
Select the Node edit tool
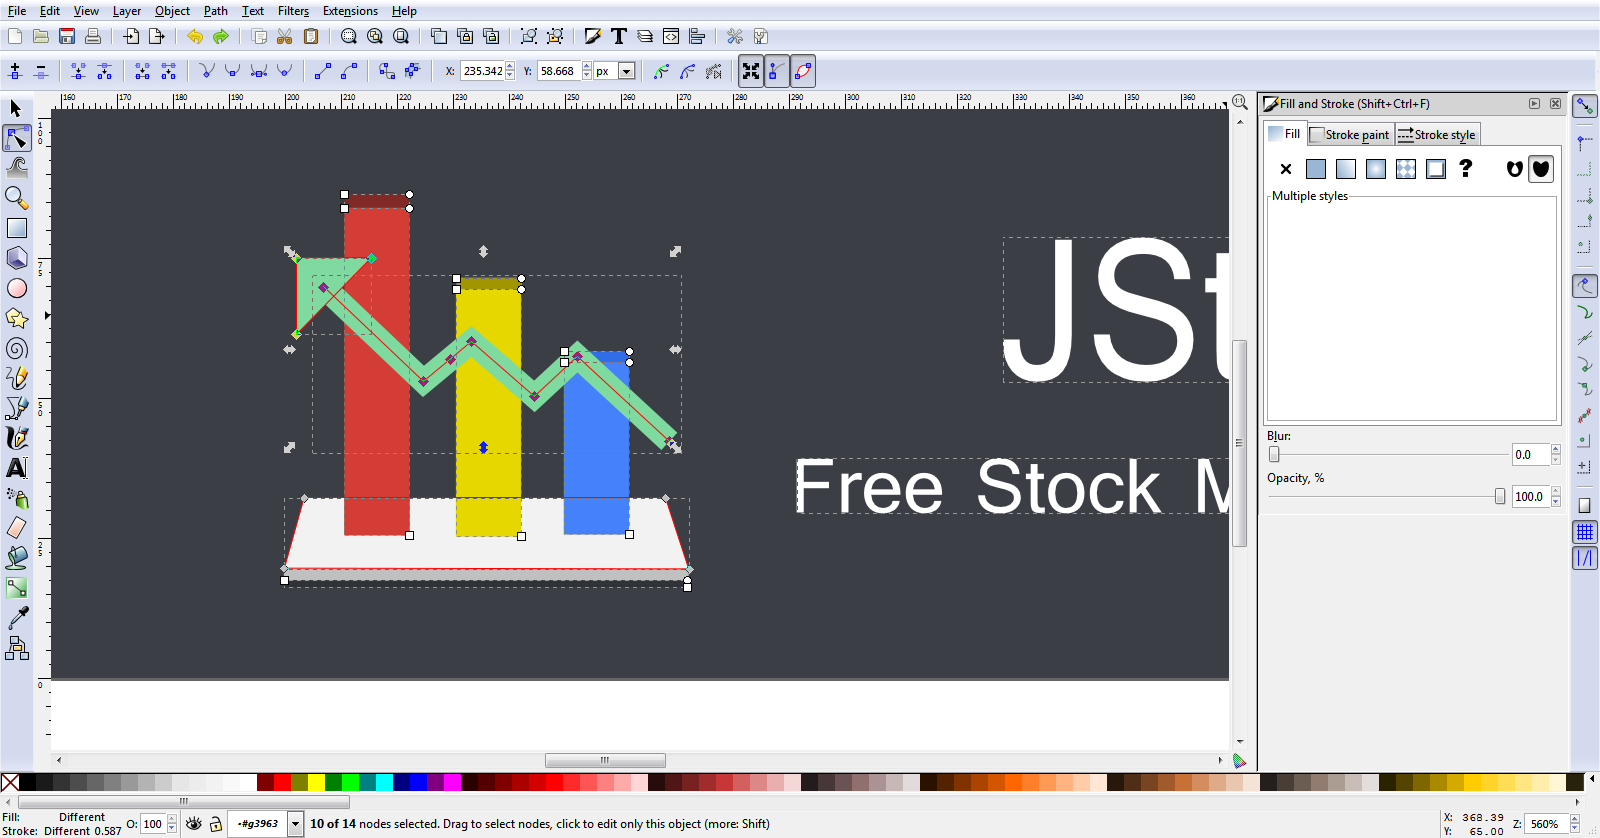pos(16,138)
